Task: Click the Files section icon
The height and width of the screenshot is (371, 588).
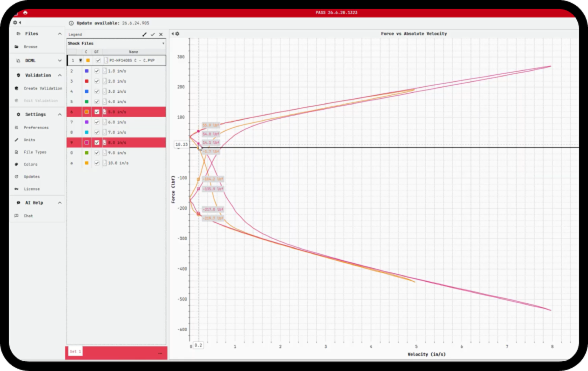Action: (x=18, y=34)
